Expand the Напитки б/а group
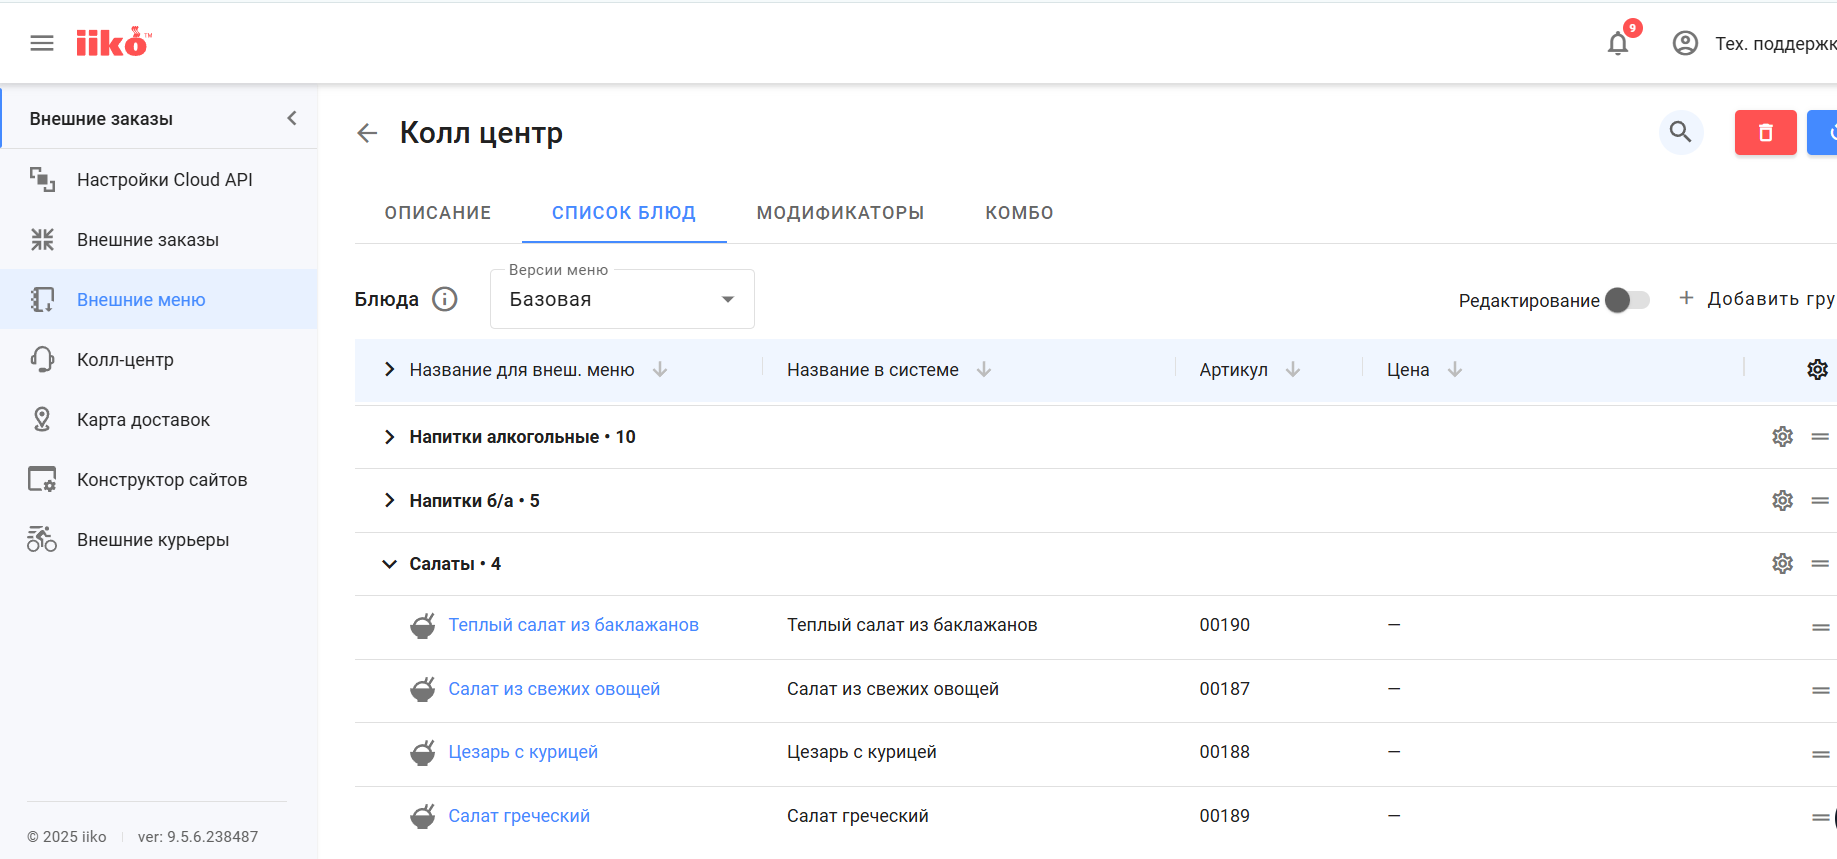This screenshot has width=1837, height=859. click(x=389, y=501)
